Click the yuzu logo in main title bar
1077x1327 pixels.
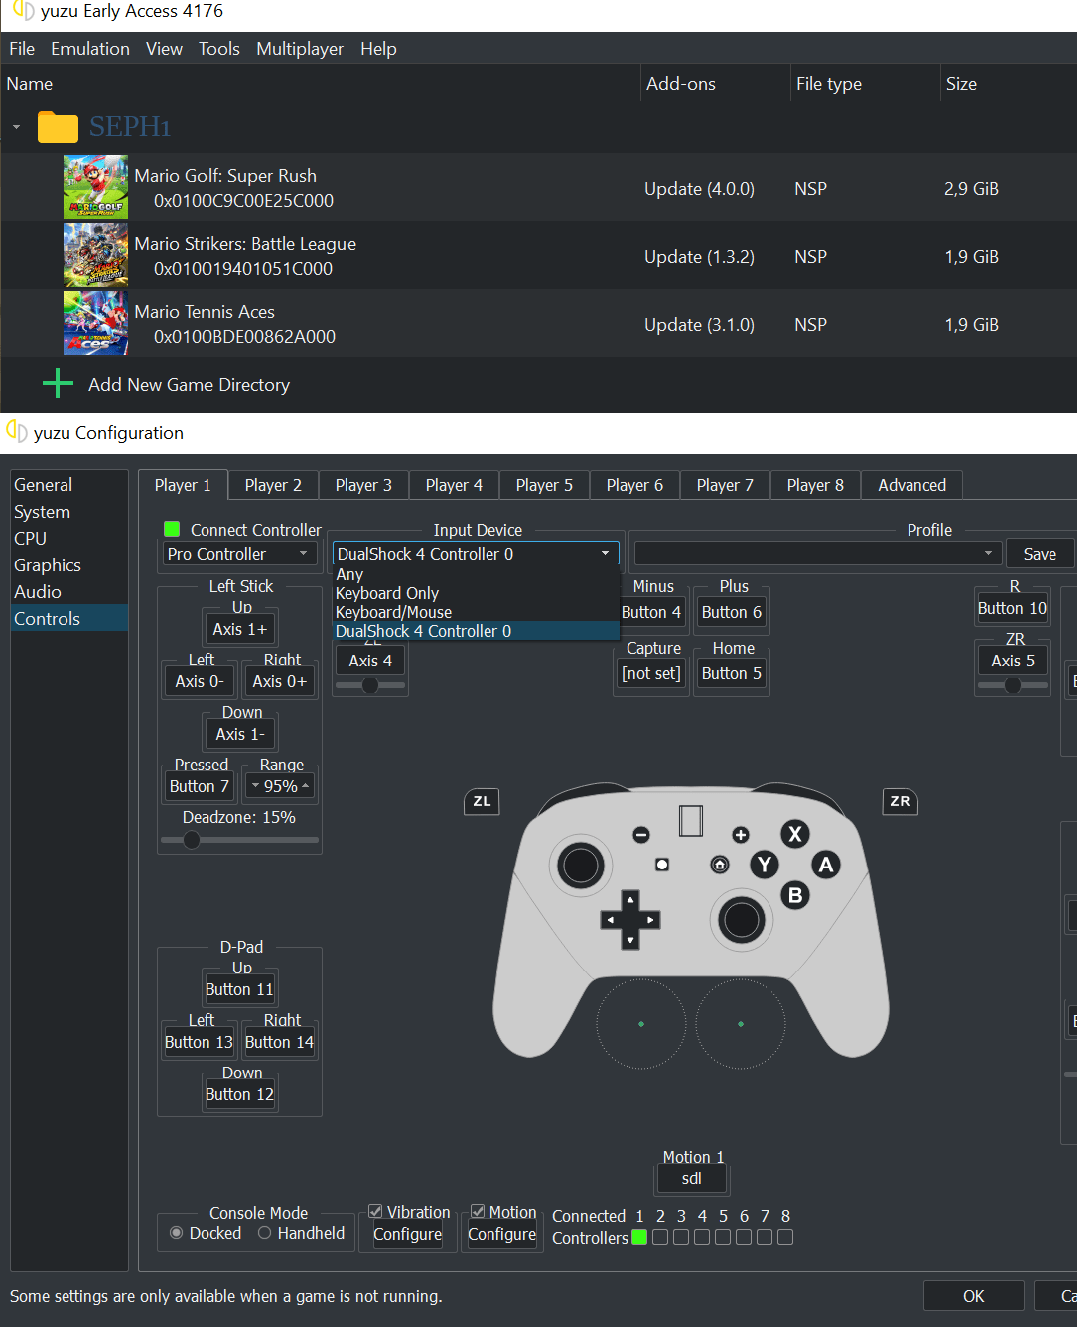[23, 10]
